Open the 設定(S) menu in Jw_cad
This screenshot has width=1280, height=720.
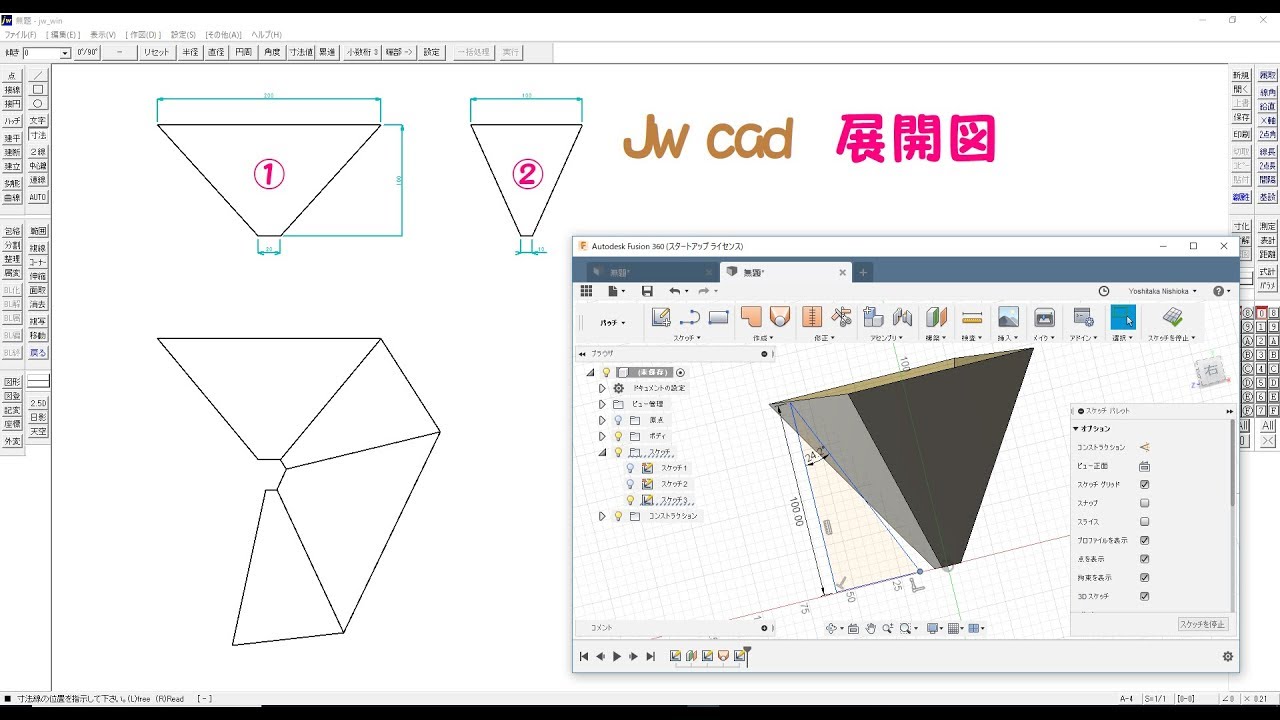[184, 34]
